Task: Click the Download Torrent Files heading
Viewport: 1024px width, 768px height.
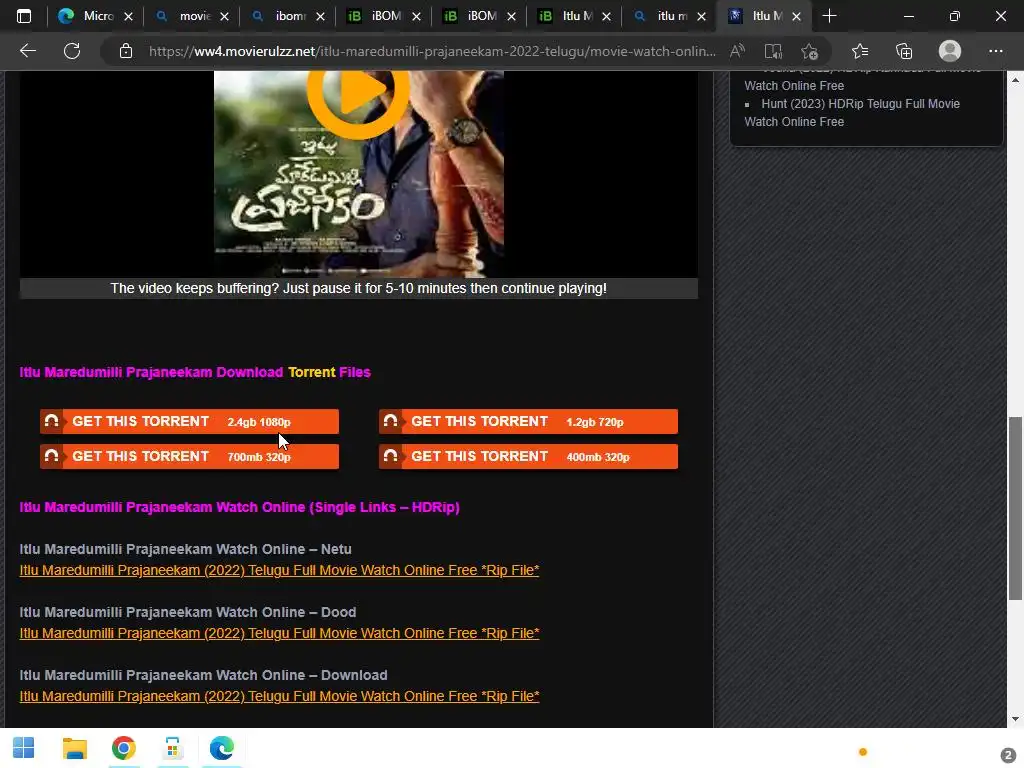Action: click(195, 372)
